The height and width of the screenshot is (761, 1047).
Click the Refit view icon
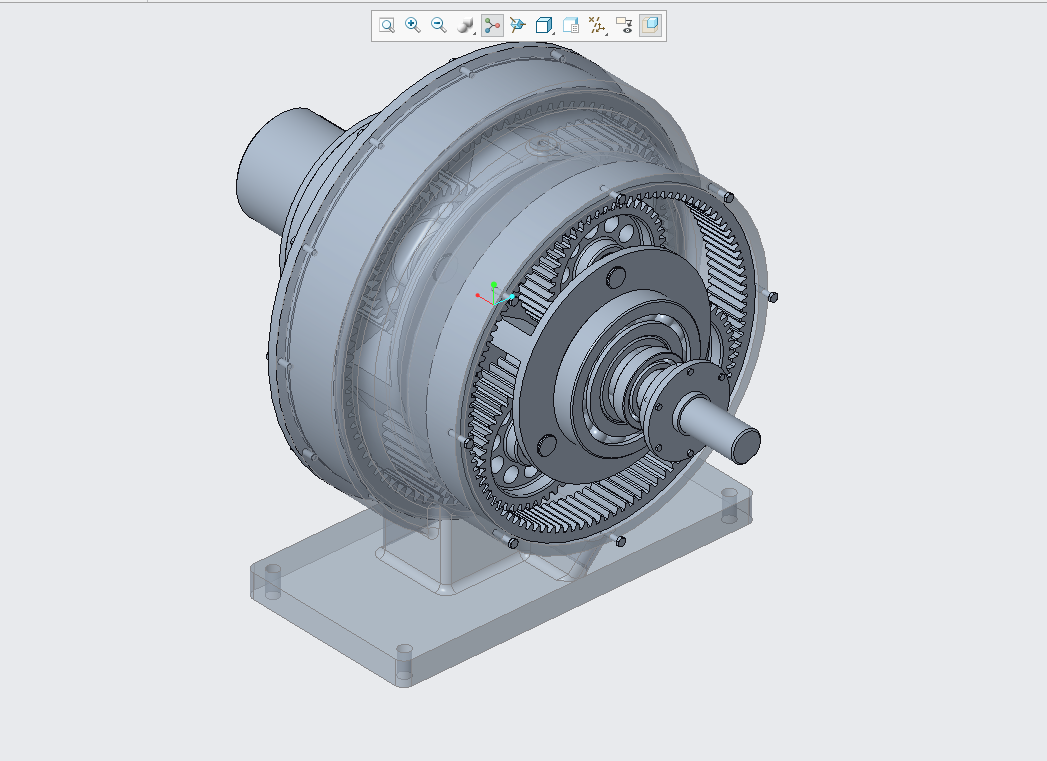[387, 25]
